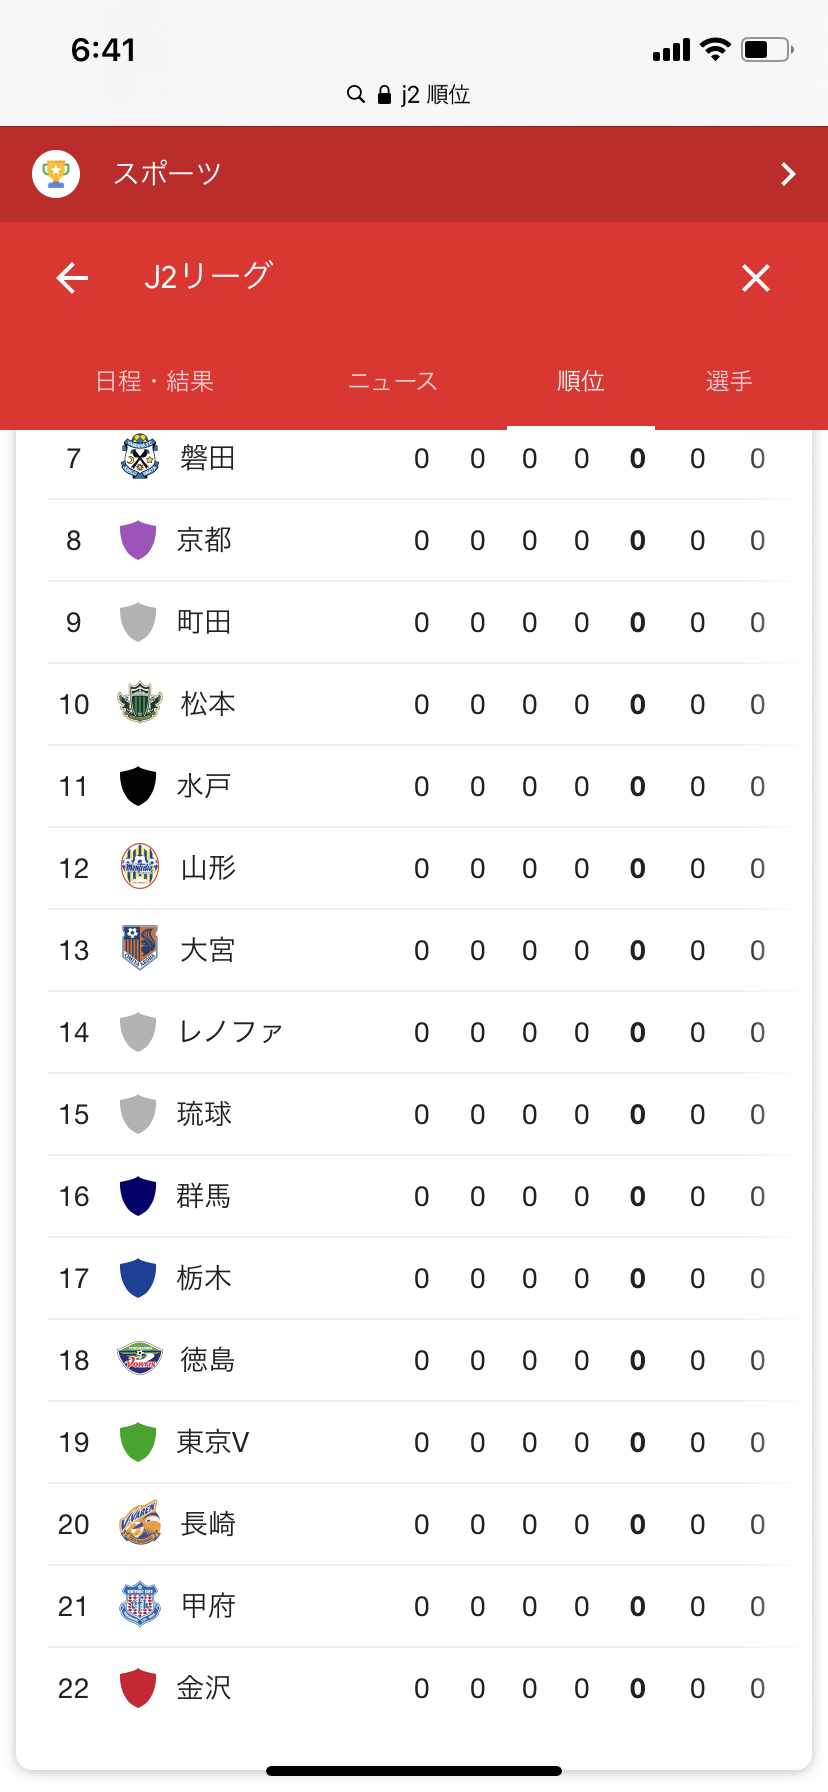Tap the 山形 team crest
The width and height of the screenshot is (828, 1792).
139,868
